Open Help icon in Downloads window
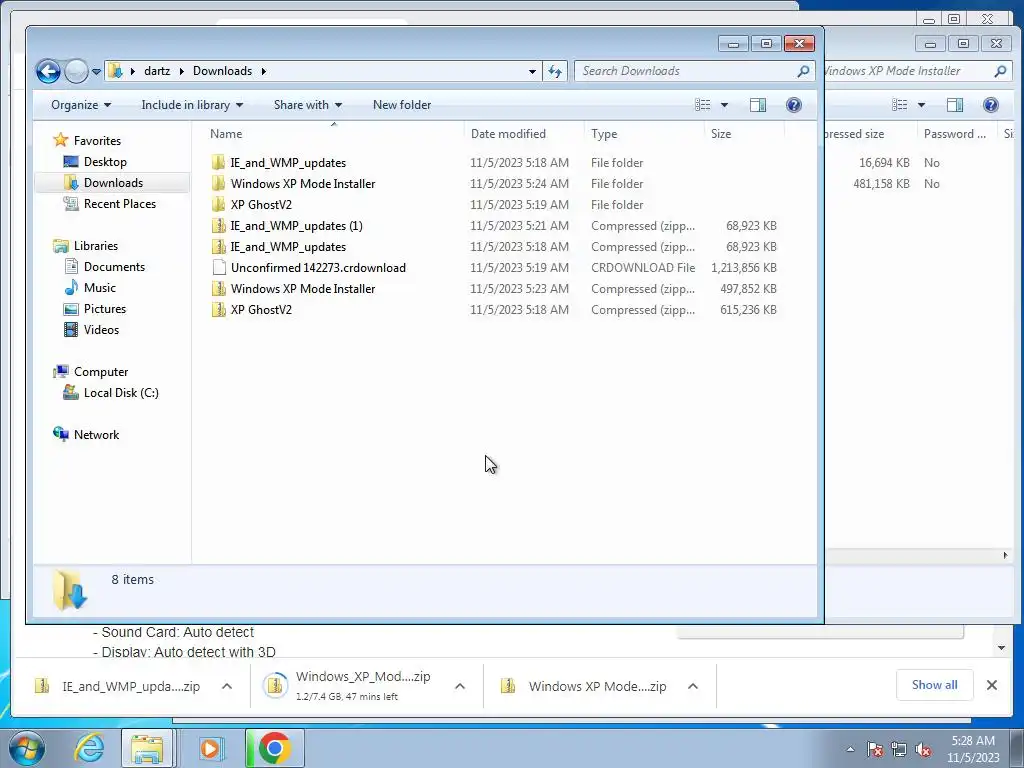 pos(793,105)
